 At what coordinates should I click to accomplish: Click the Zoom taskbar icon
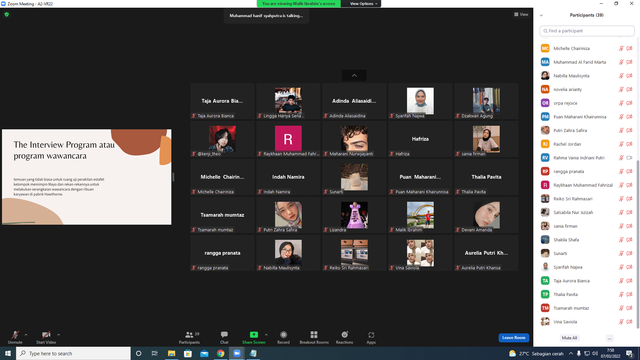pos(237,353)
